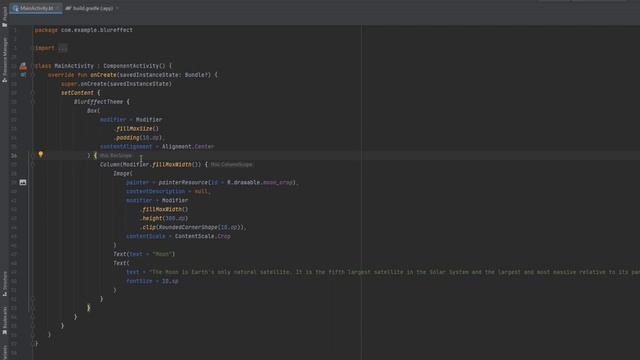Click .clip(RoundedCornerShape(10.dp)) modifier
The height and width of the screenshot is (360, 640).
pos(193,228)
